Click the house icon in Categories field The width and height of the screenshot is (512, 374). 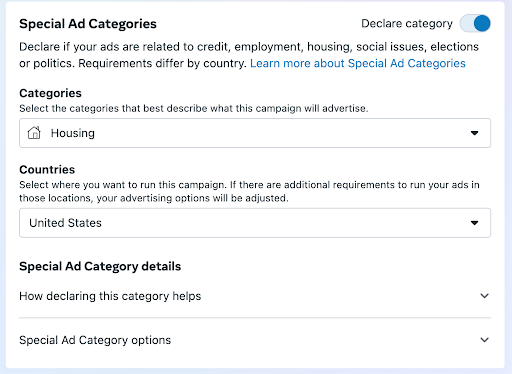click(x=34, y=133)
